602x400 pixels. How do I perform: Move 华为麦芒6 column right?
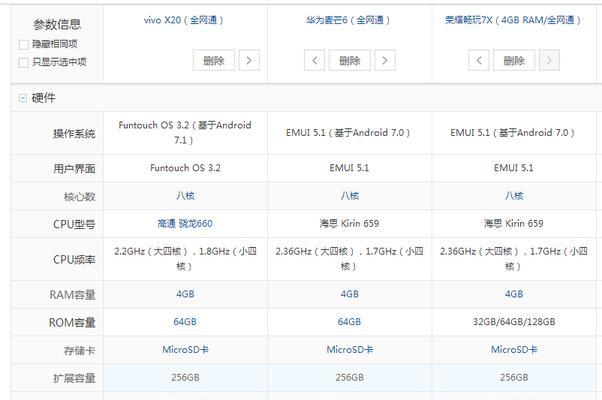[x=385, y=60]
